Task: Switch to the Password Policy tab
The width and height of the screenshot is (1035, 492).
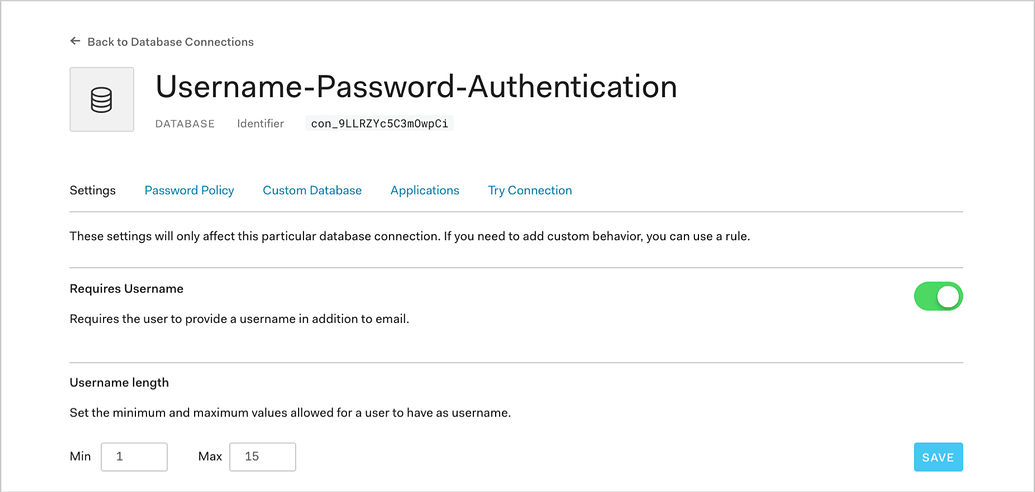Action: pyautogui.click(x=189, y=190)
